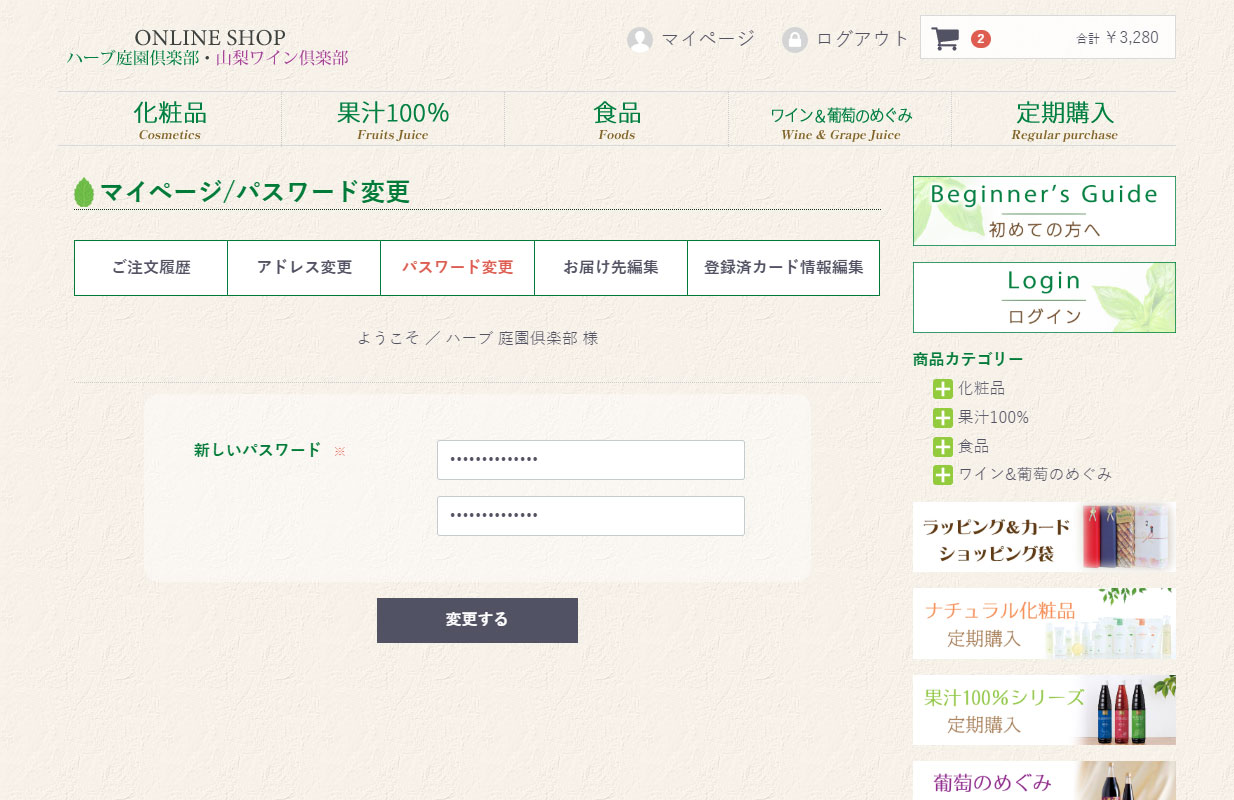Viewport: 1234px width, 800px height.
Task: Open the 定期購入 Regular purchase menu
Action: pyautogui.click(x=1064, y=120)
